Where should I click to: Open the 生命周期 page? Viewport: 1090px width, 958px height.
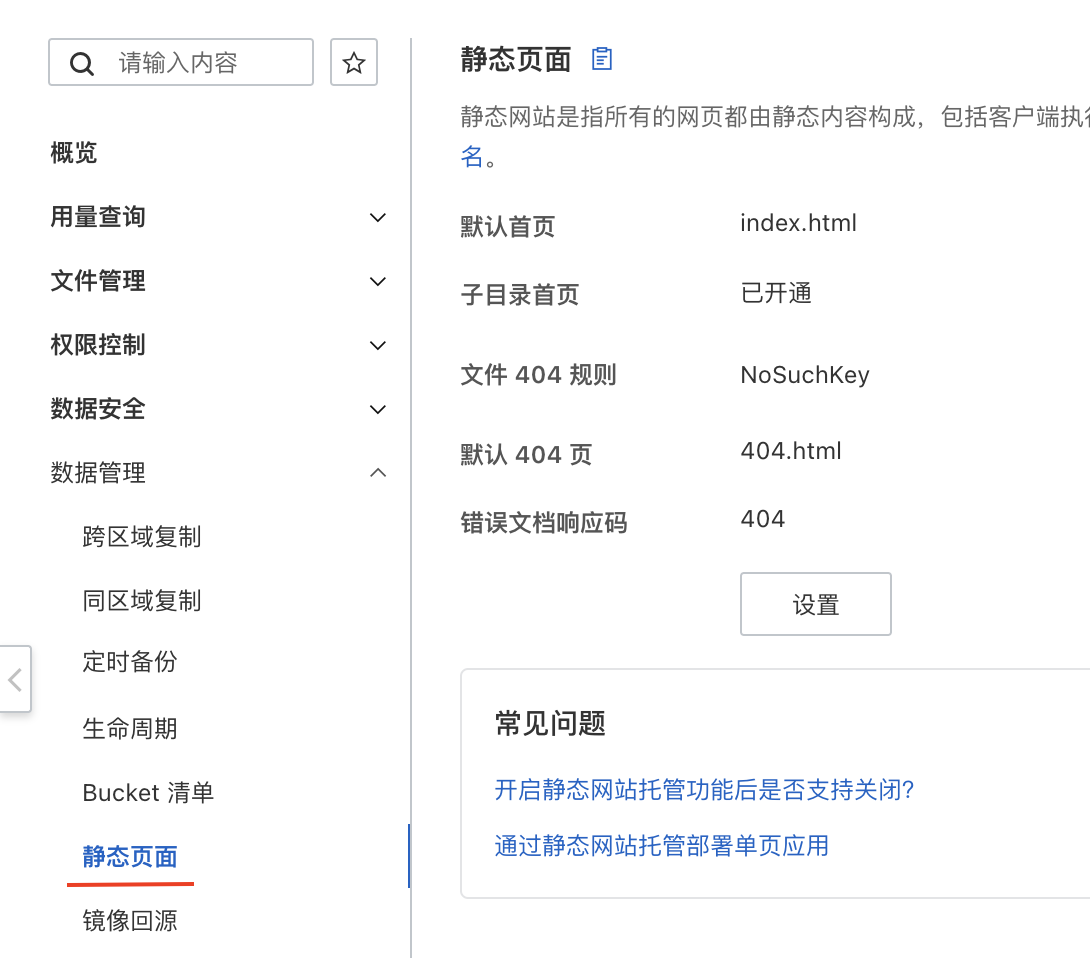[x=130, y=729]
